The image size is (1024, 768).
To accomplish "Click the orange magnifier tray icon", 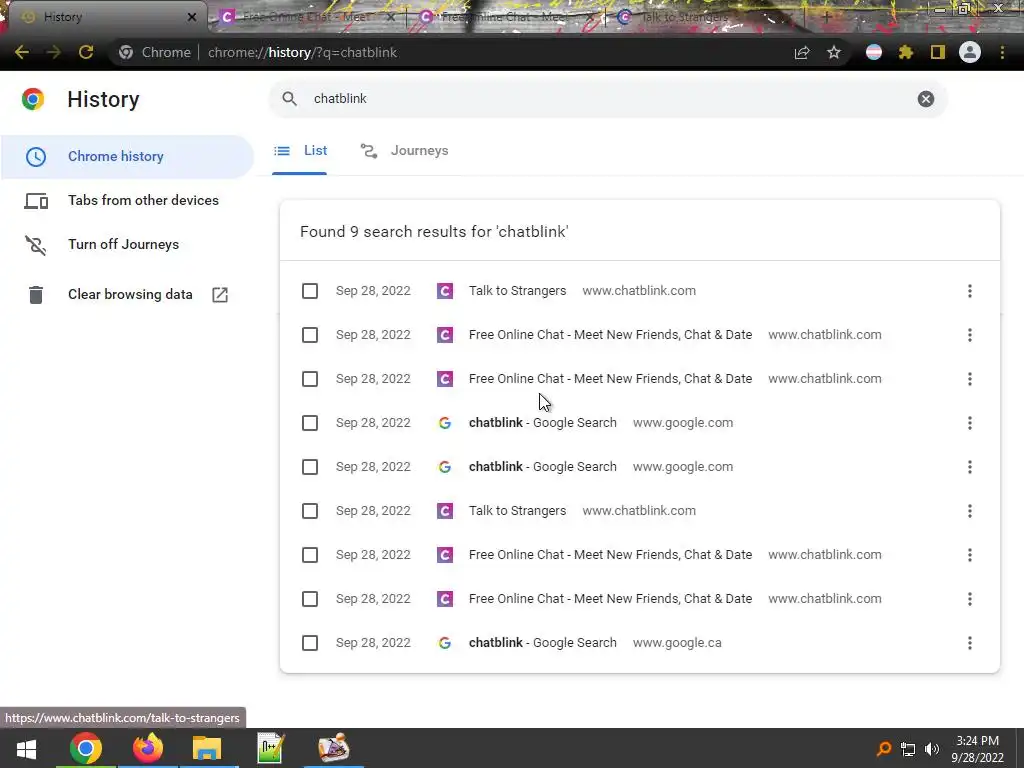I will (x=884, y=748).
